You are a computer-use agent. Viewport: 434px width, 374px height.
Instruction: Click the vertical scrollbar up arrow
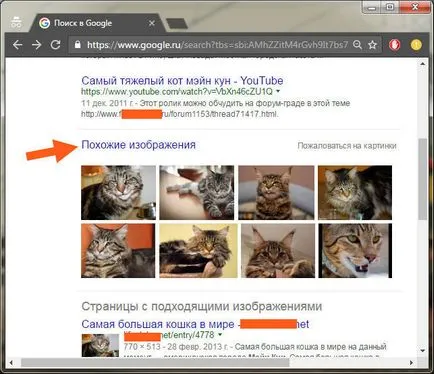click(x=423, y=63)
